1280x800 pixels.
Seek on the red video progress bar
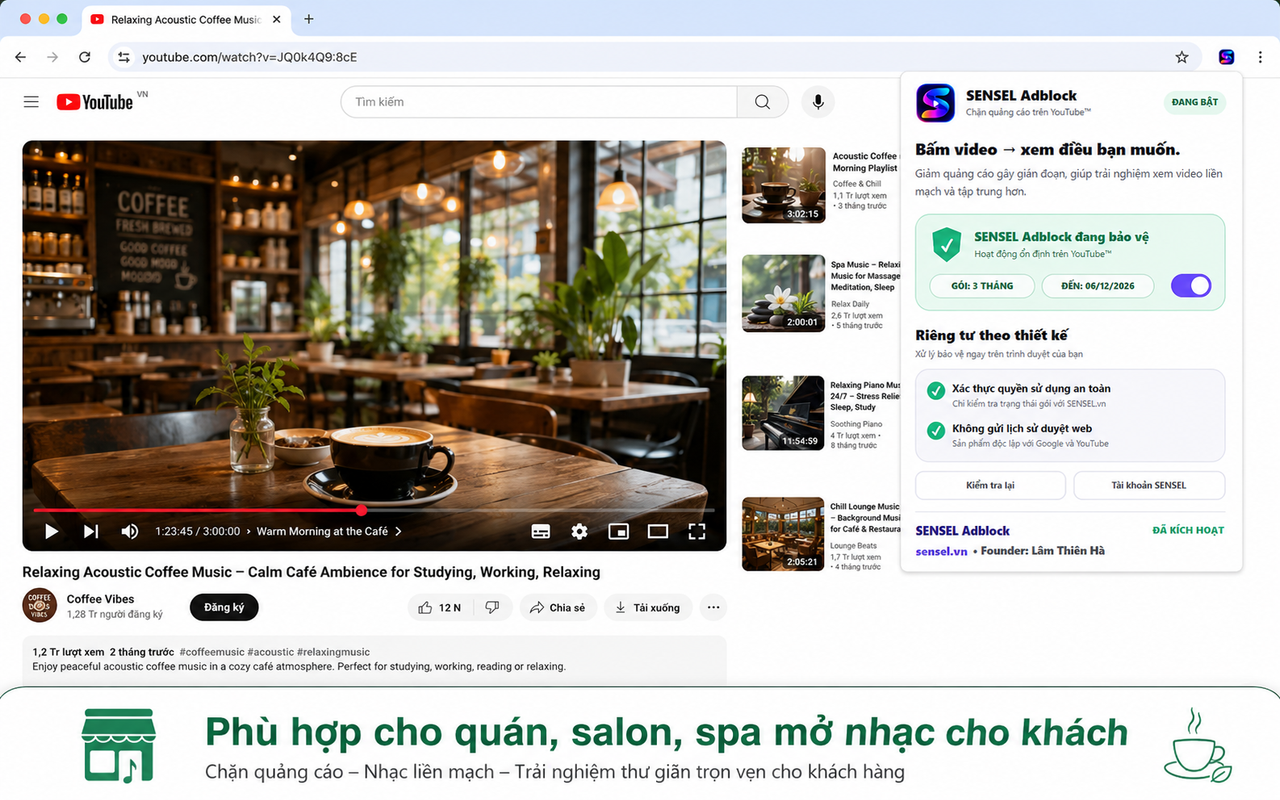coord(374,510)
